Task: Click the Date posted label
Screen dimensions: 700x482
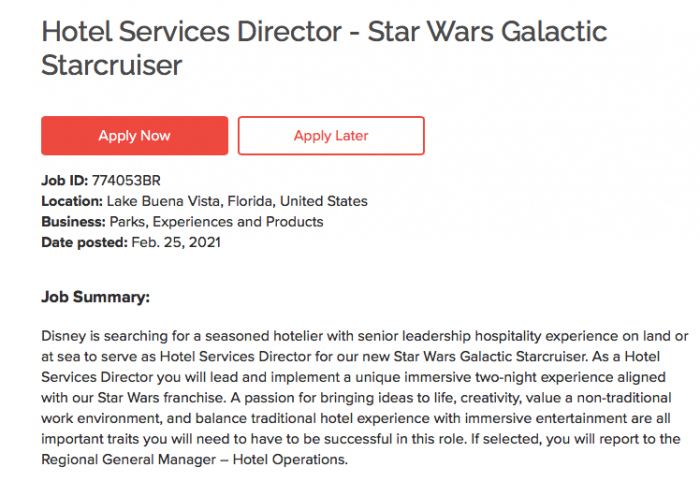Action: point(84,241)
